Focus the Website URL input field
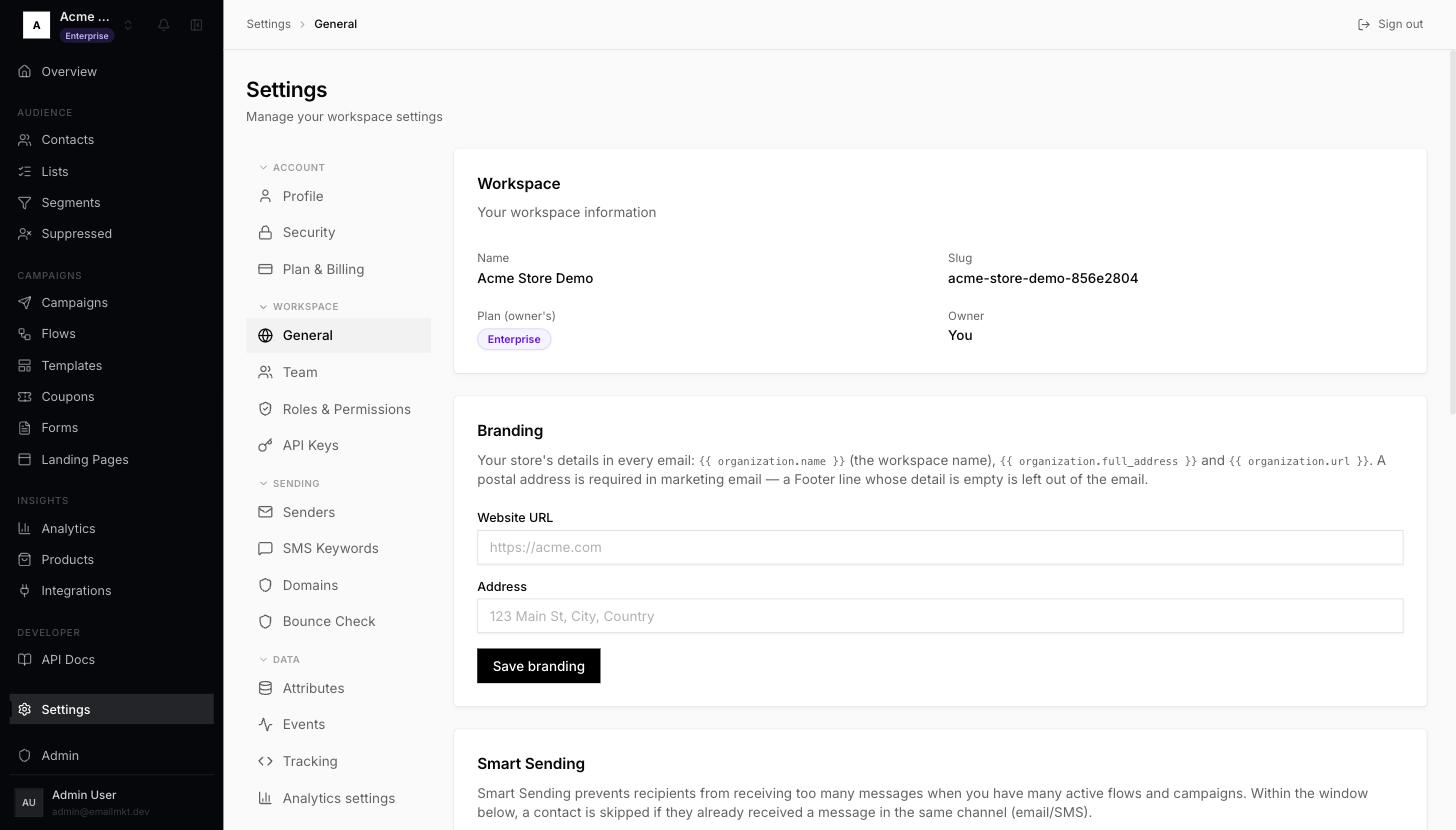 940,548
